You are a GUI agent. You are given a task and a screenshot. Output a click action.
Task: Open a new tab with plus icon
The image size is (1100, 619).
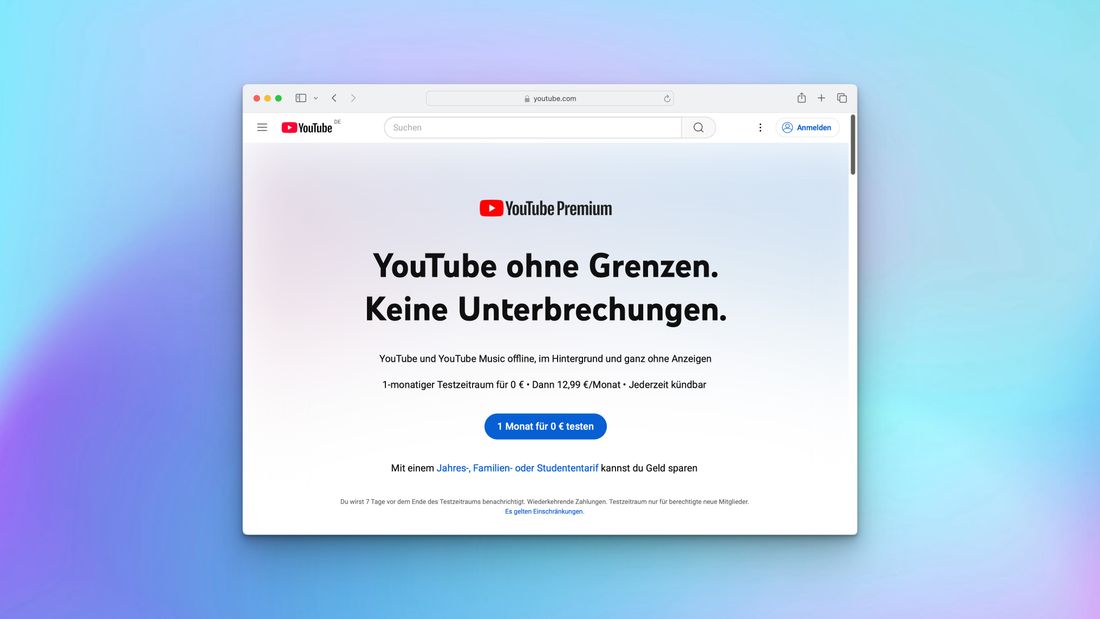click(821, 98)
